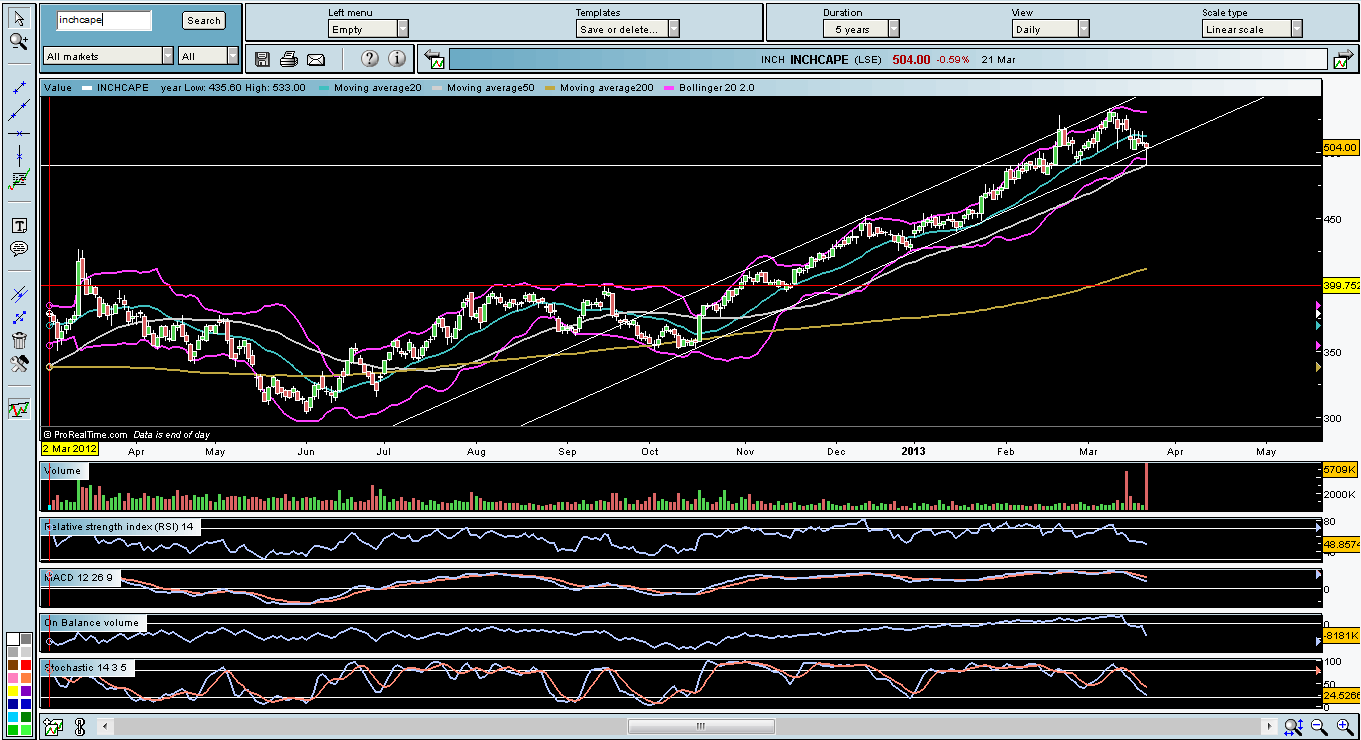Click the 5709K volume value label
The image size is (1361, 740).
click(x=1339, y=469)
